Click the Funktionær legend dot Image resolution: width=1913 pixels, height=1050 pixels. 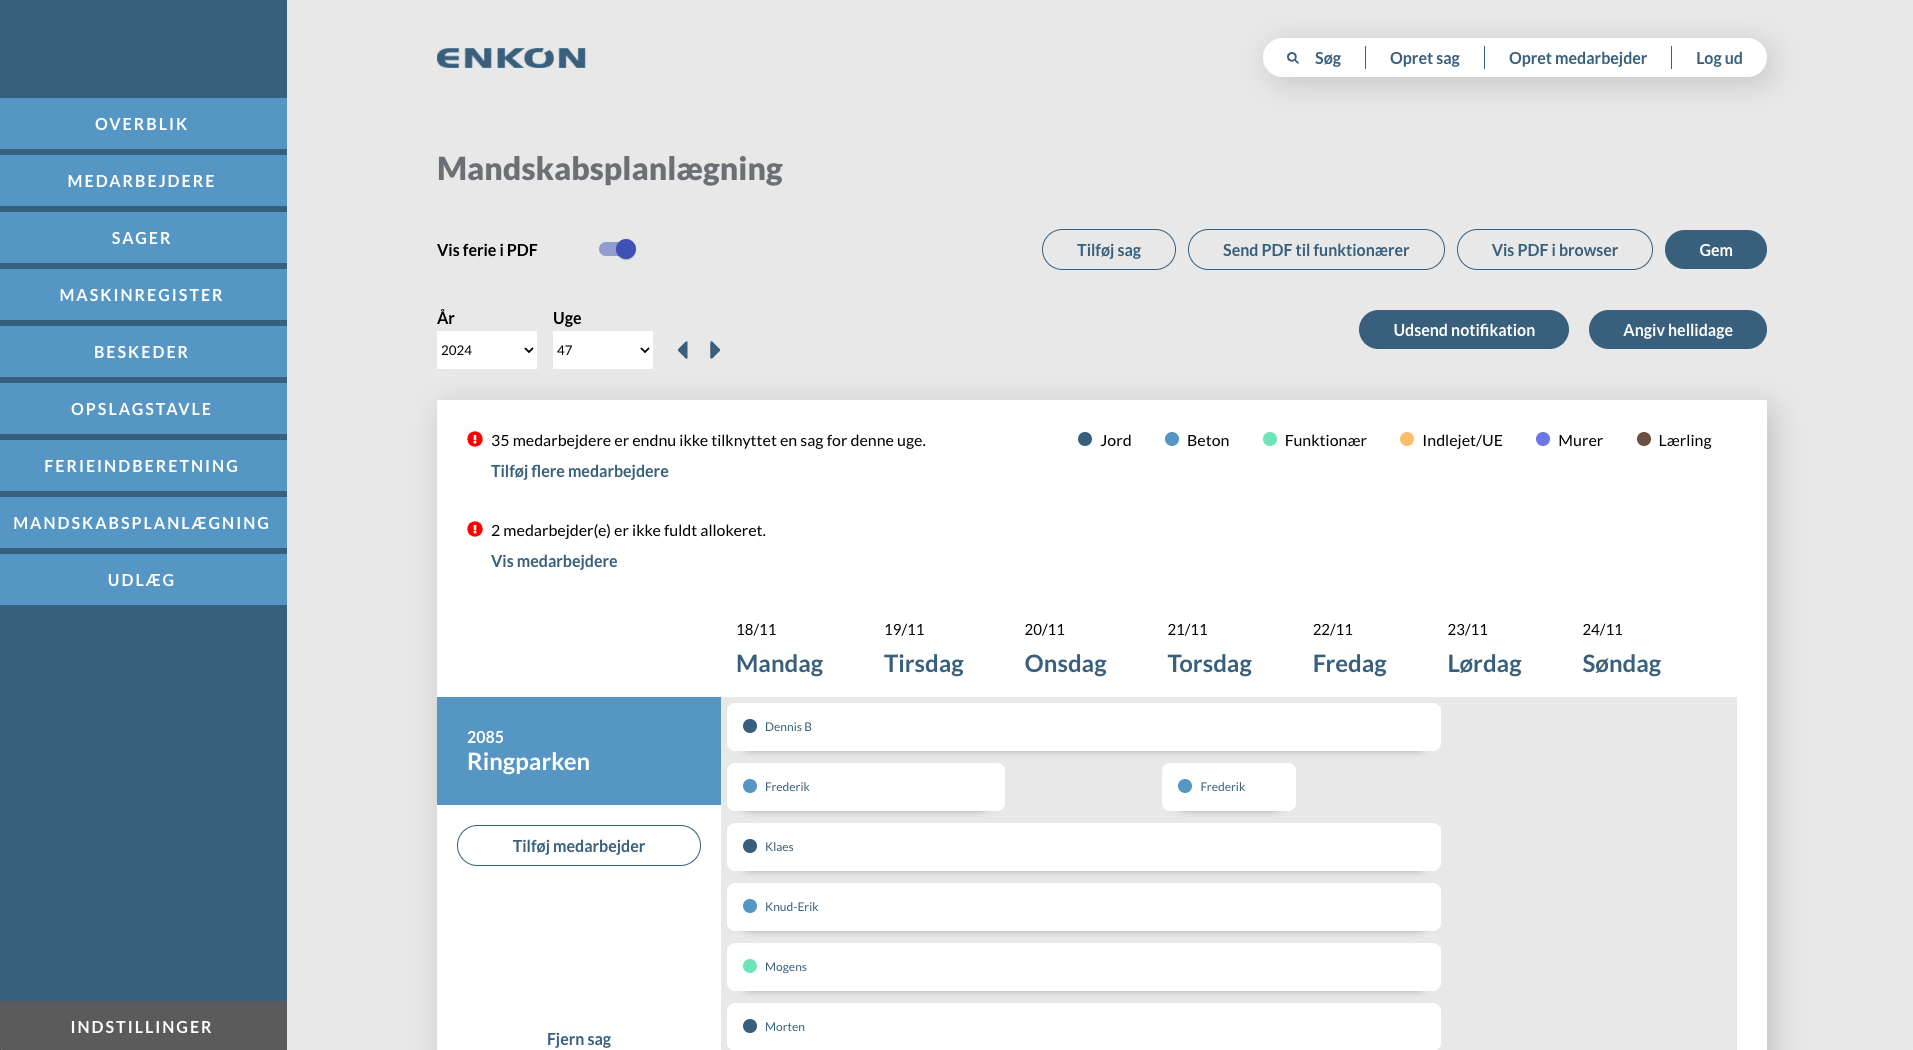(x=1270, y=439)
